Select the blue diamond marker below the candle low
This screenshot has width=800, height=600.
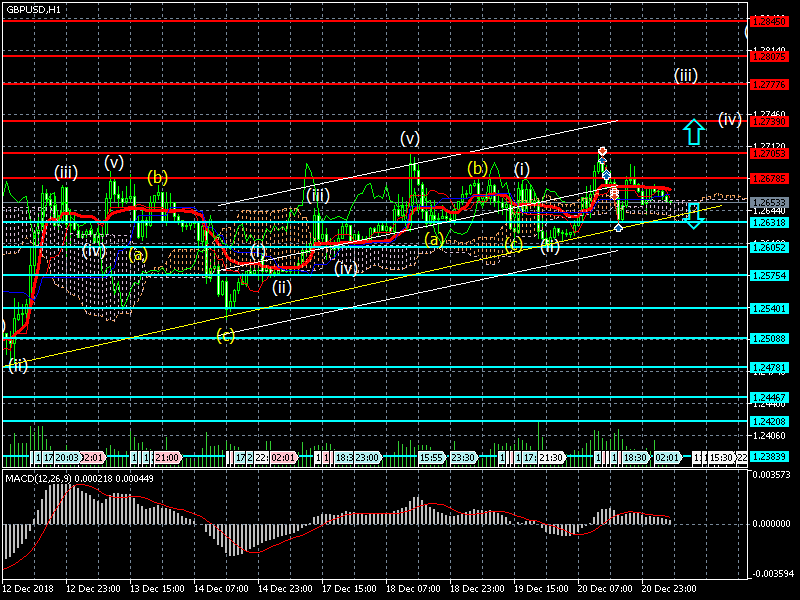(618, 228)
